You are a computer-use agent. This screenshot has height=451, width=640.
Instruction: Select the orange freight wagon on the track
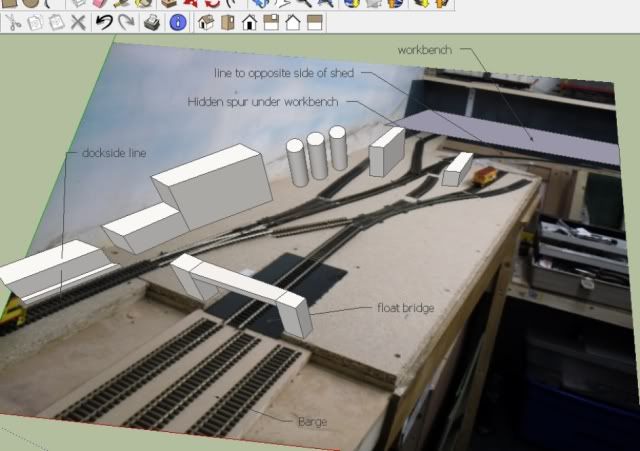coord(485,176)
